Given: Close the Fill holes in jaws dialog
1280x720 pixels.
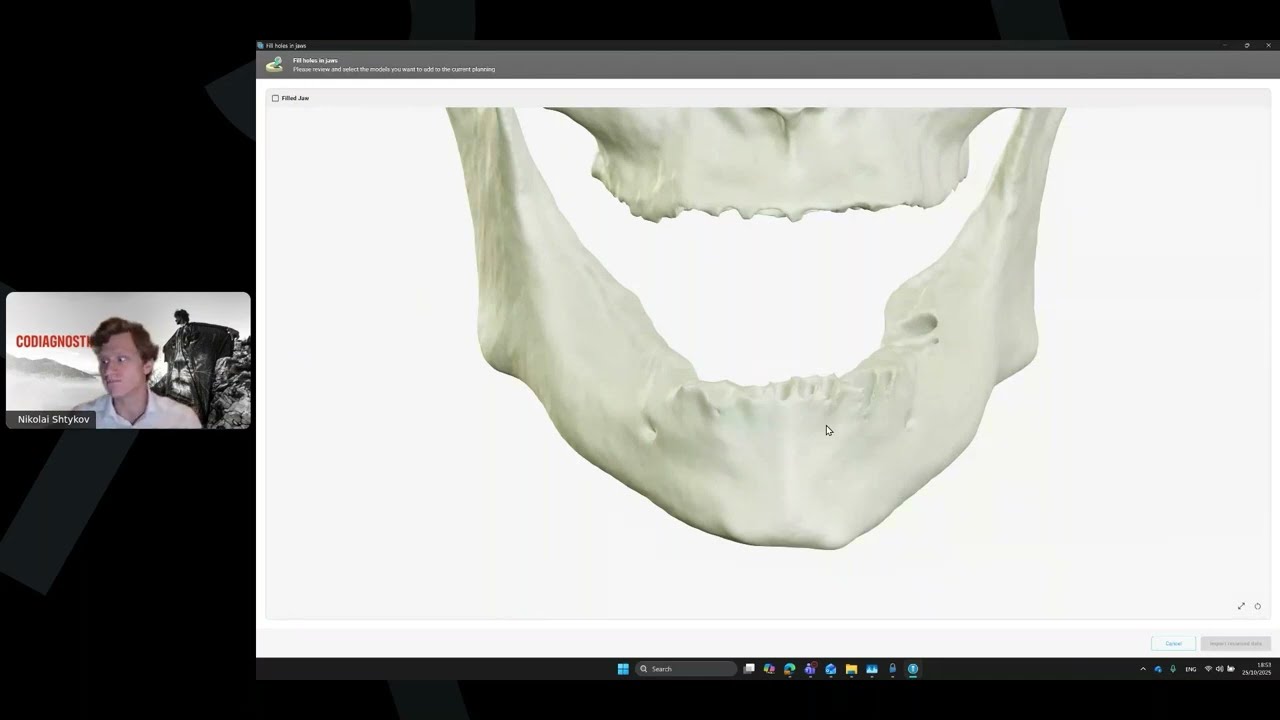Looking at the screenshot, I should coord(1268,45).
